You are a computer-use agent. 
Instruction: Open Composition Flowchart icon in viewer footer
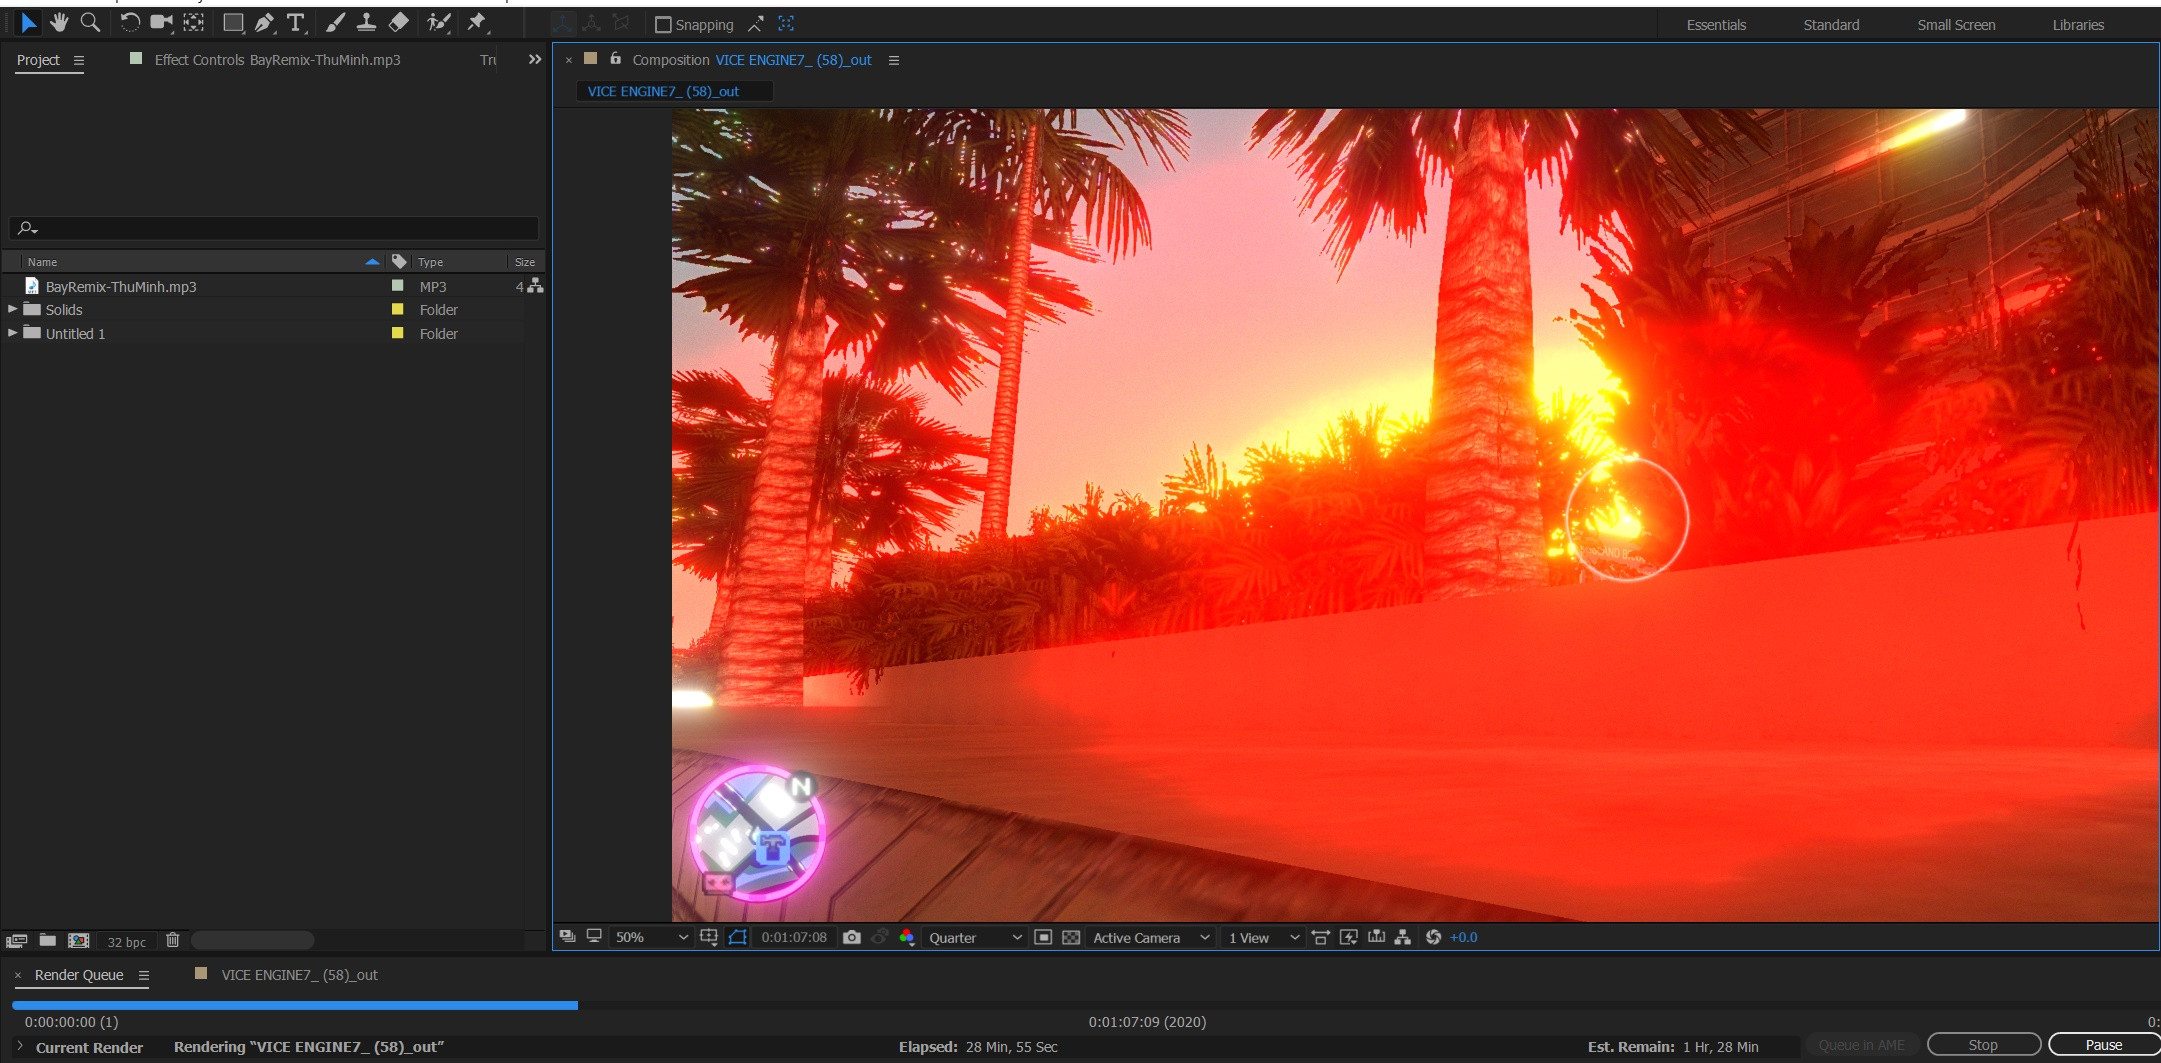tap(1403, 937)
